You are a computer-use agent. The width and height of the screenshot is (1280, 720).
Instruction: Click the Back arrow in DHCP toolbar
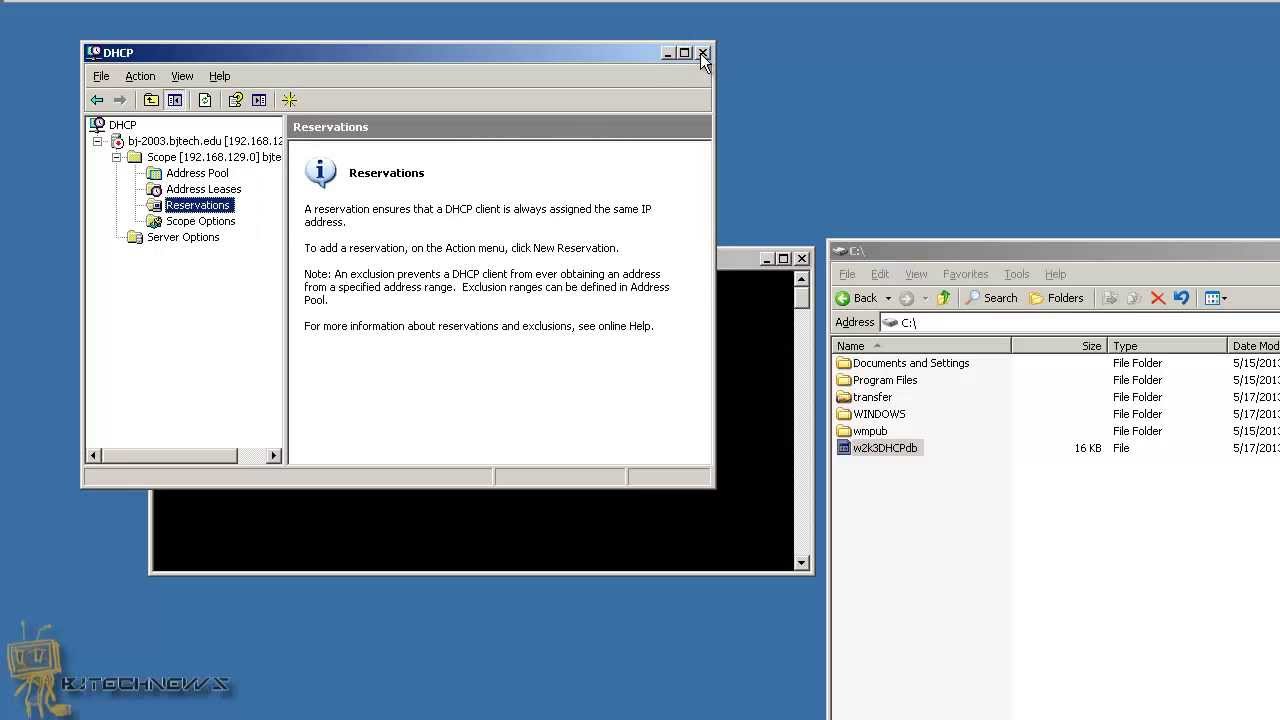tap(97, 100)
